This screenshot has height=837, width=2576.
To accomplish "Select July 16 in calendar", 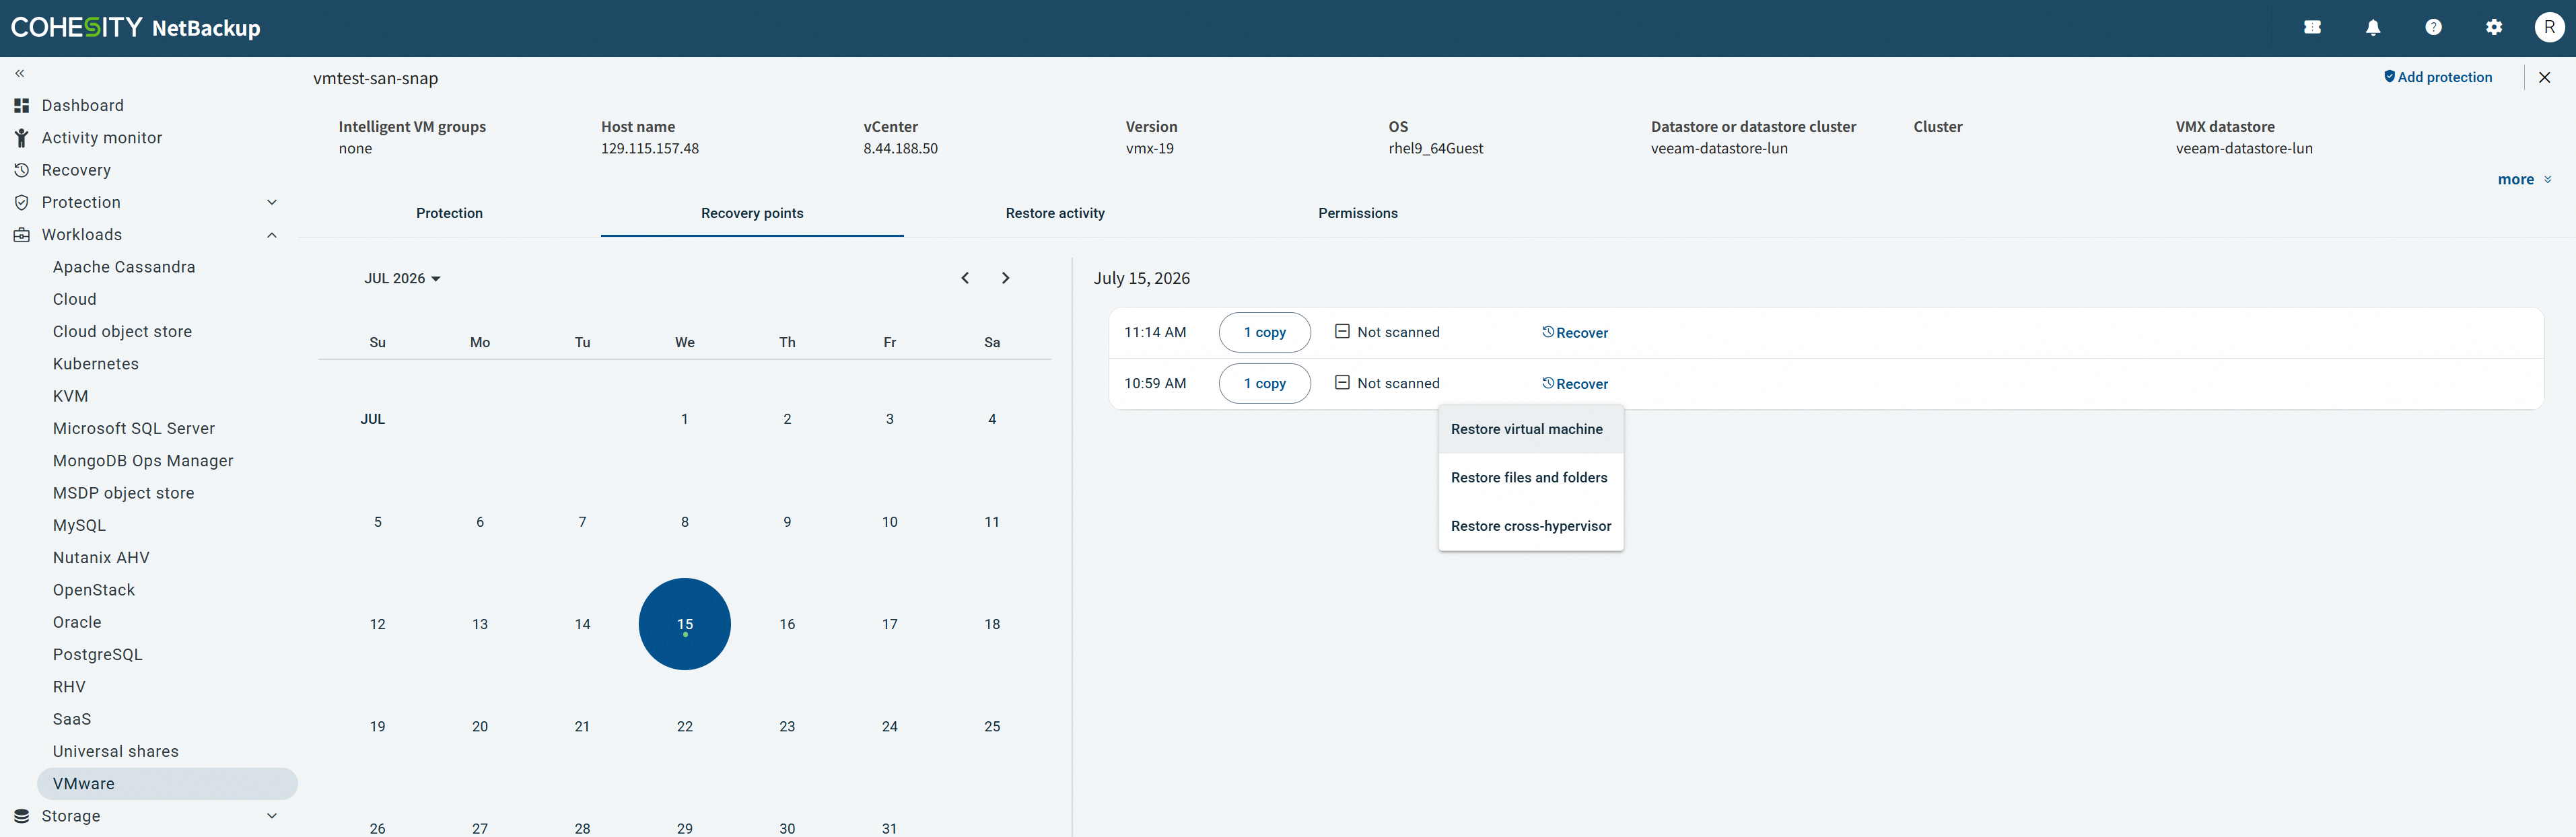I will (x=787, y=624).
